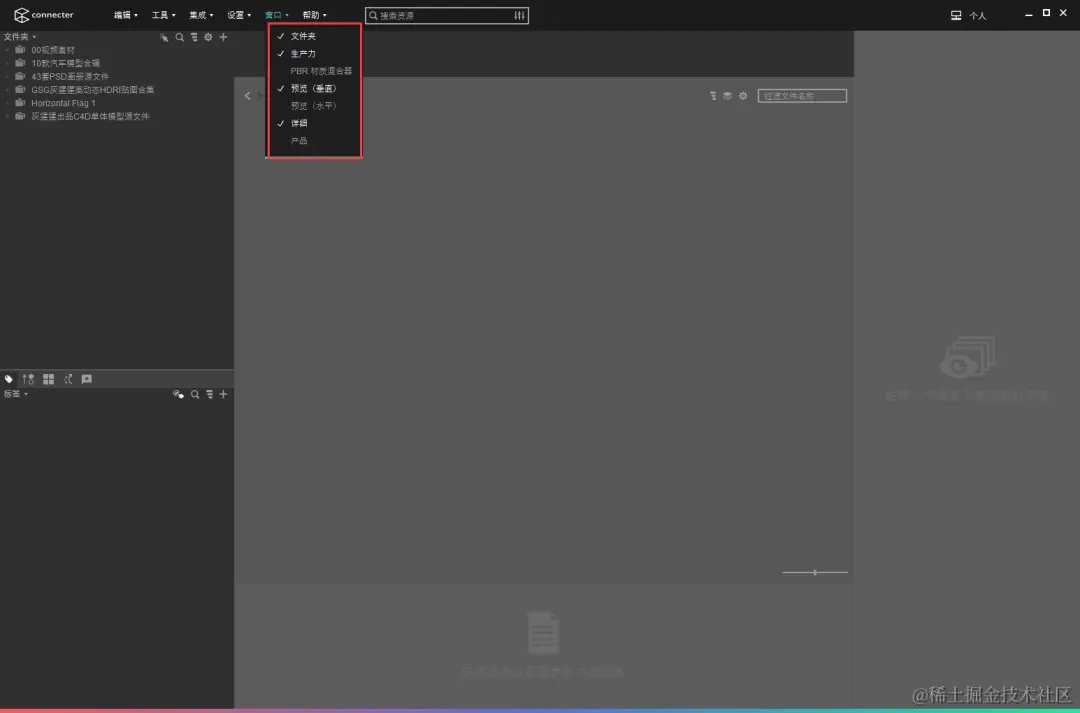The image size is (1080, 713).
Task: Expand the 灰猩猩出品C4D单体模型源文件 folder
Action: (x=8, y=116)
